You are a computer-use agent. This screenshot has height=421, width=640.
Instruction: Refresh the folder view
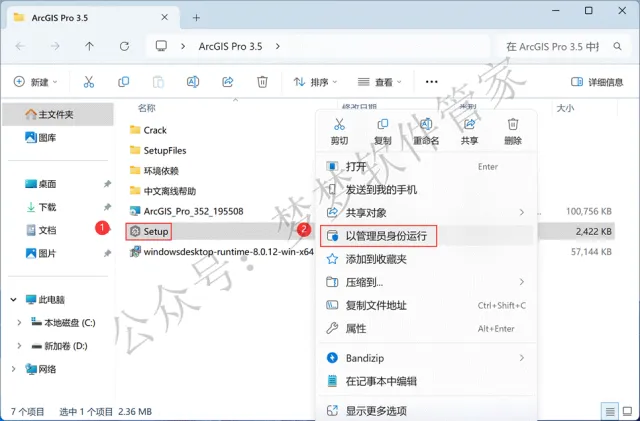coord(124,46)
